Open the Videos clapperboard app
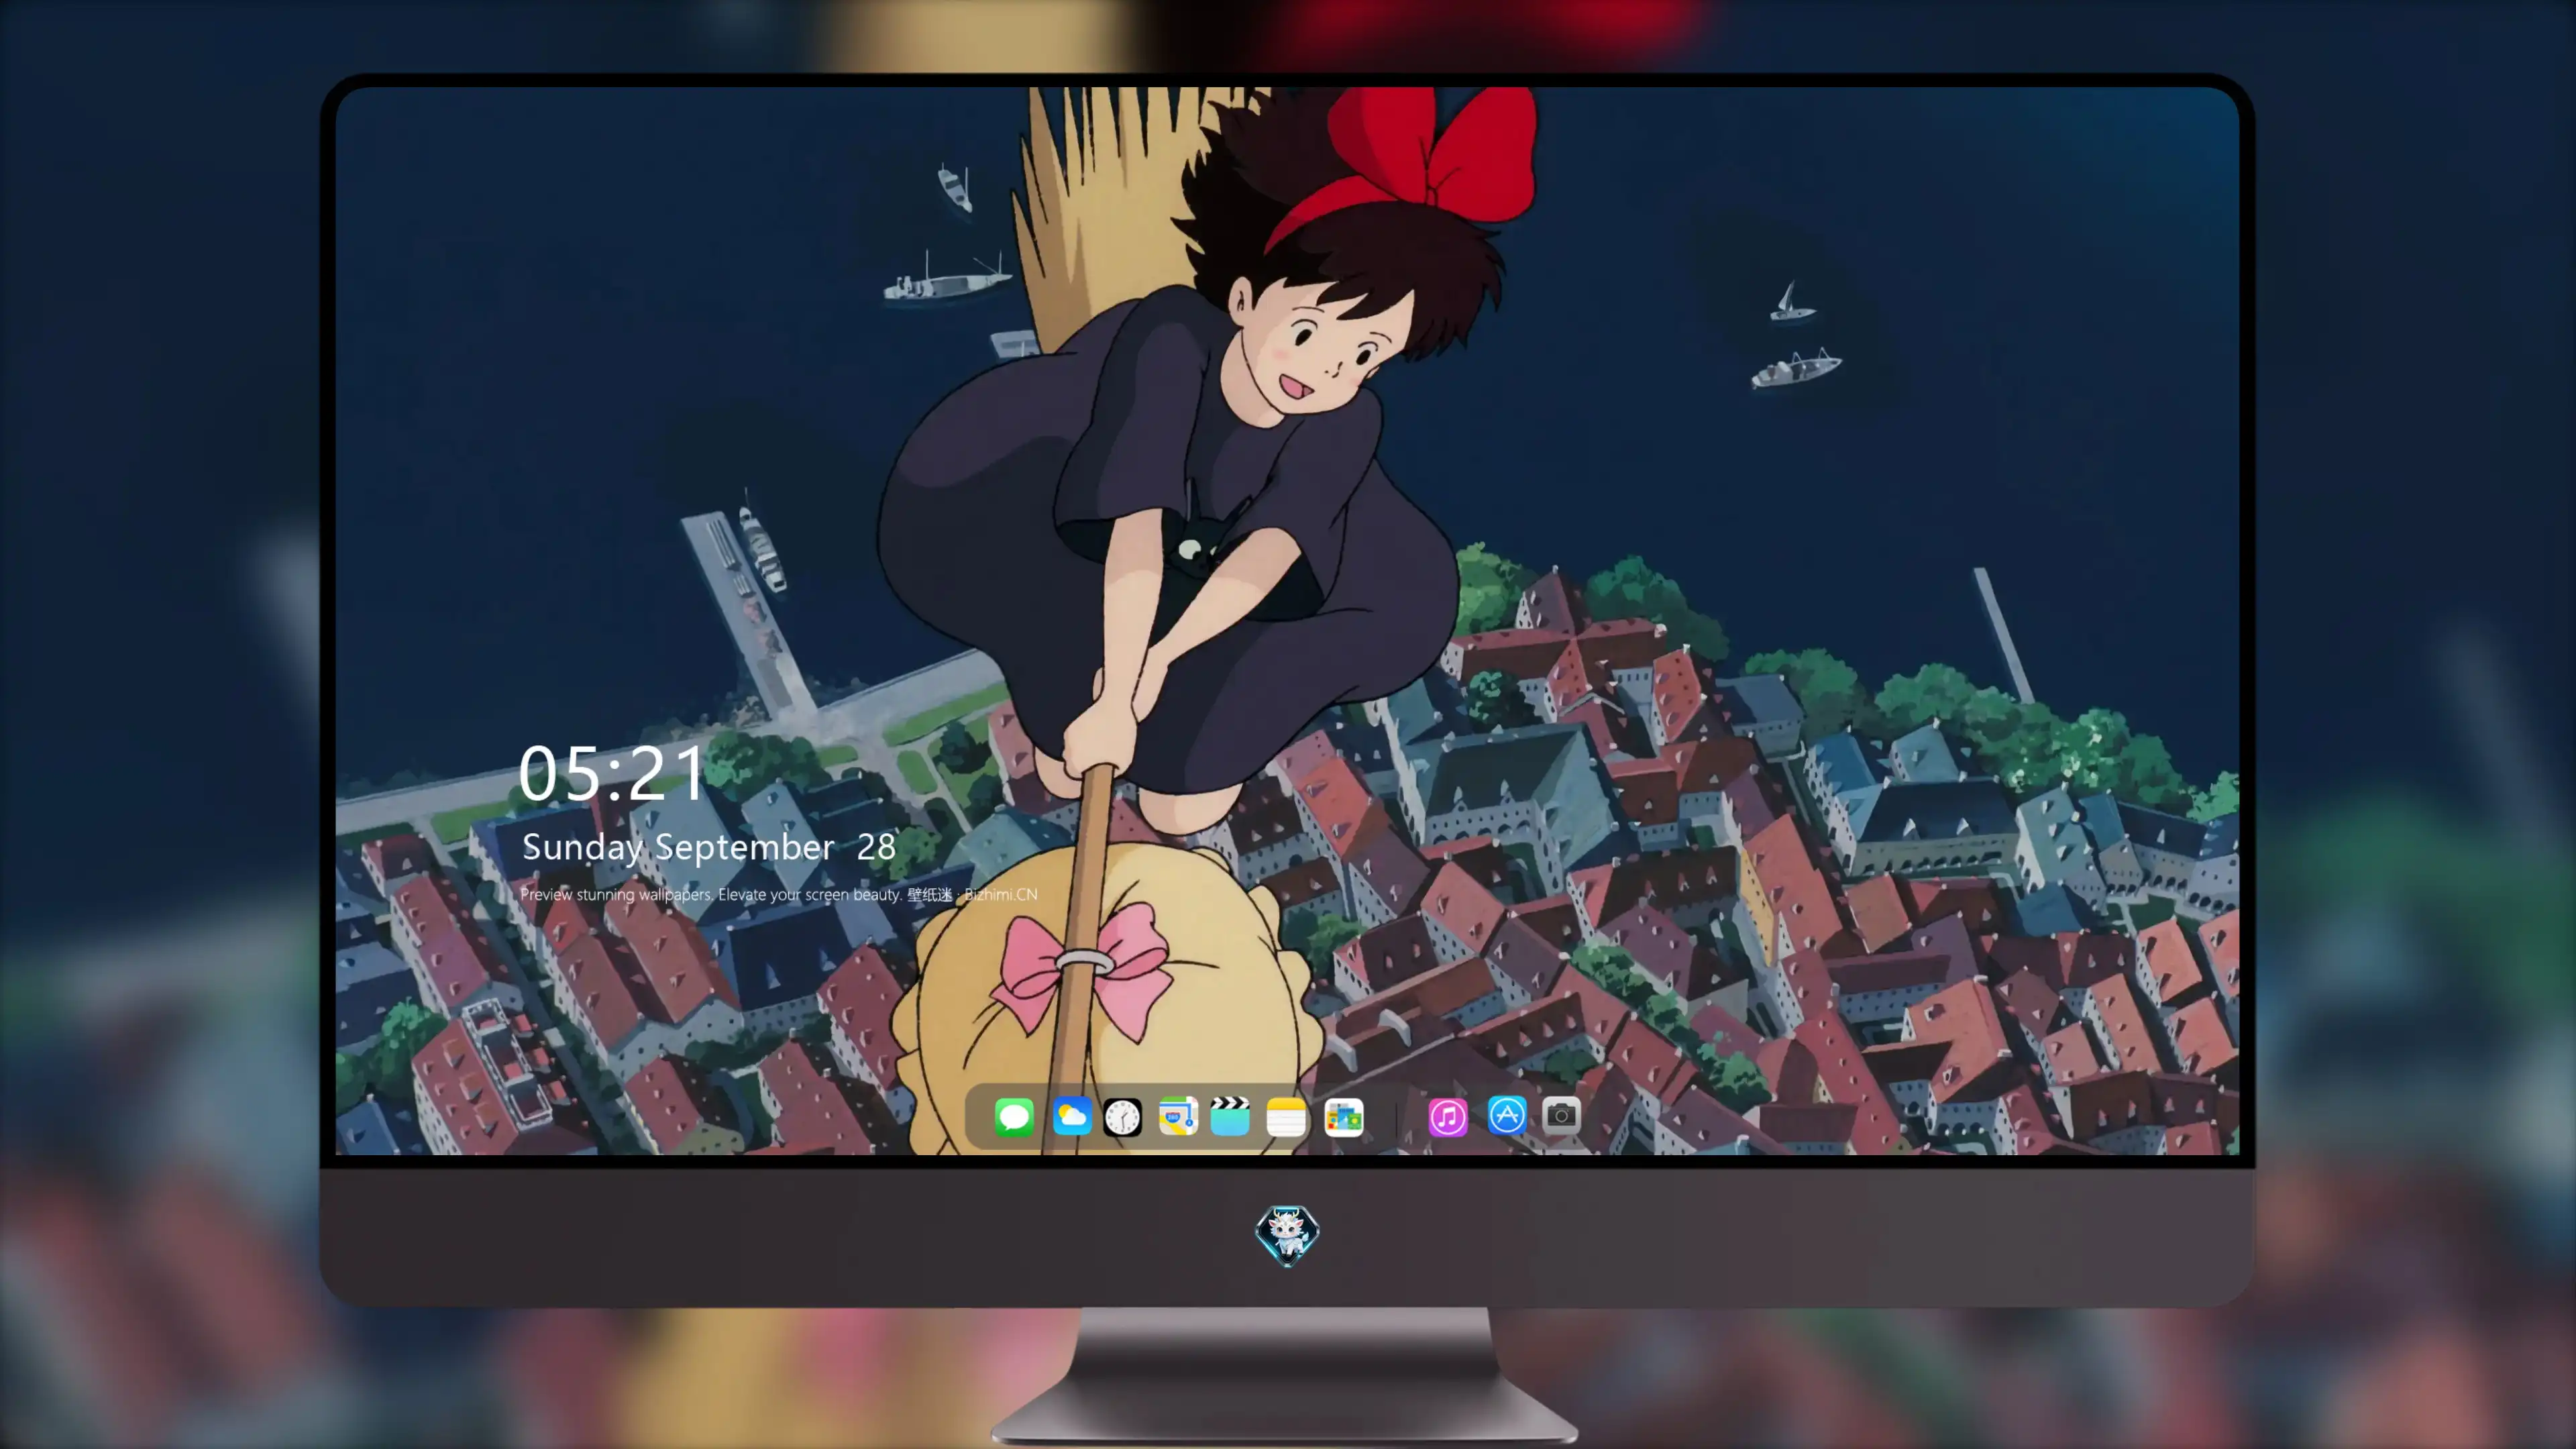Screen dimensions: 2576x1449 (1230, 1116)
